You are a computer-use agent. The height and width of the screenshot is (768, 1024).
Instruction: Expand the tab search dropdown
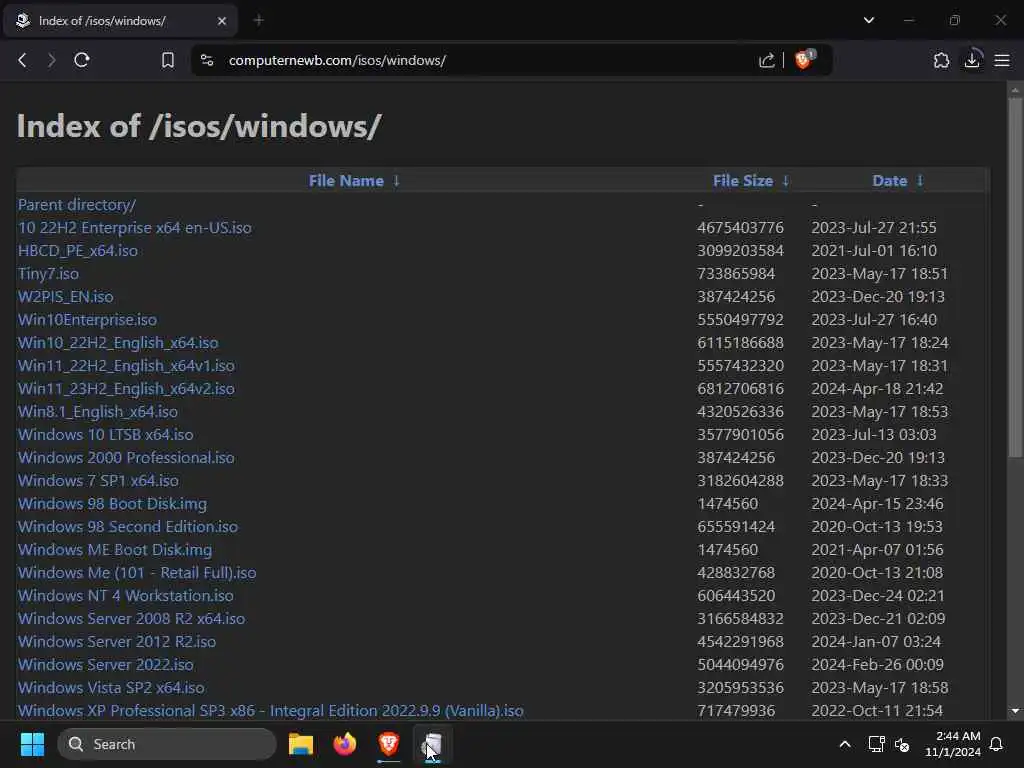(x=869, y=20)
